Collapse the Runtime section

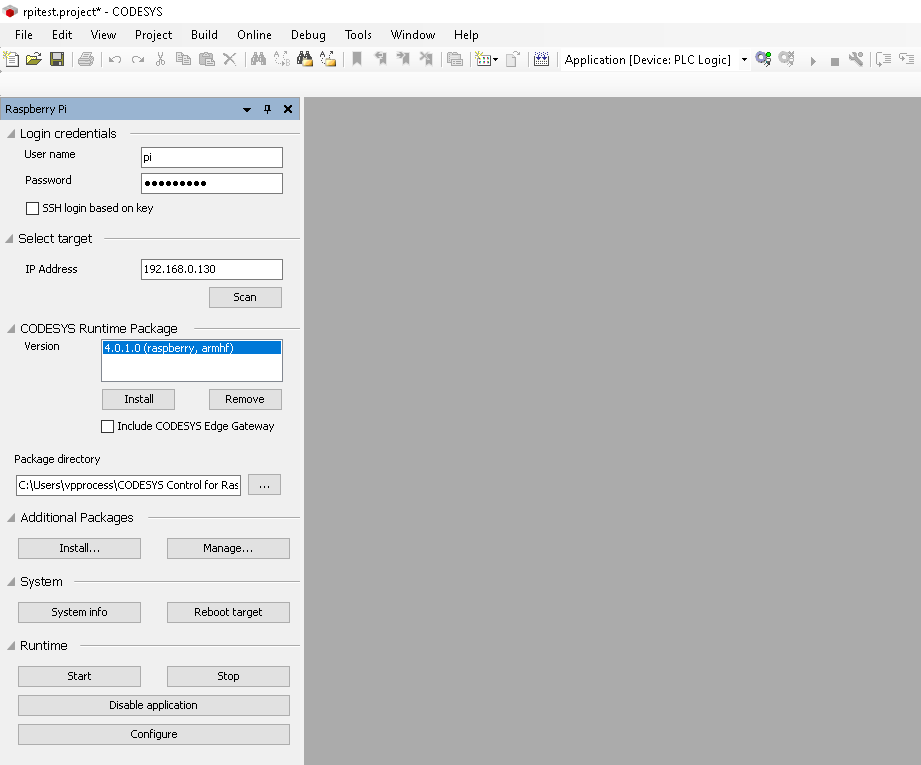[x=11, y=646]
